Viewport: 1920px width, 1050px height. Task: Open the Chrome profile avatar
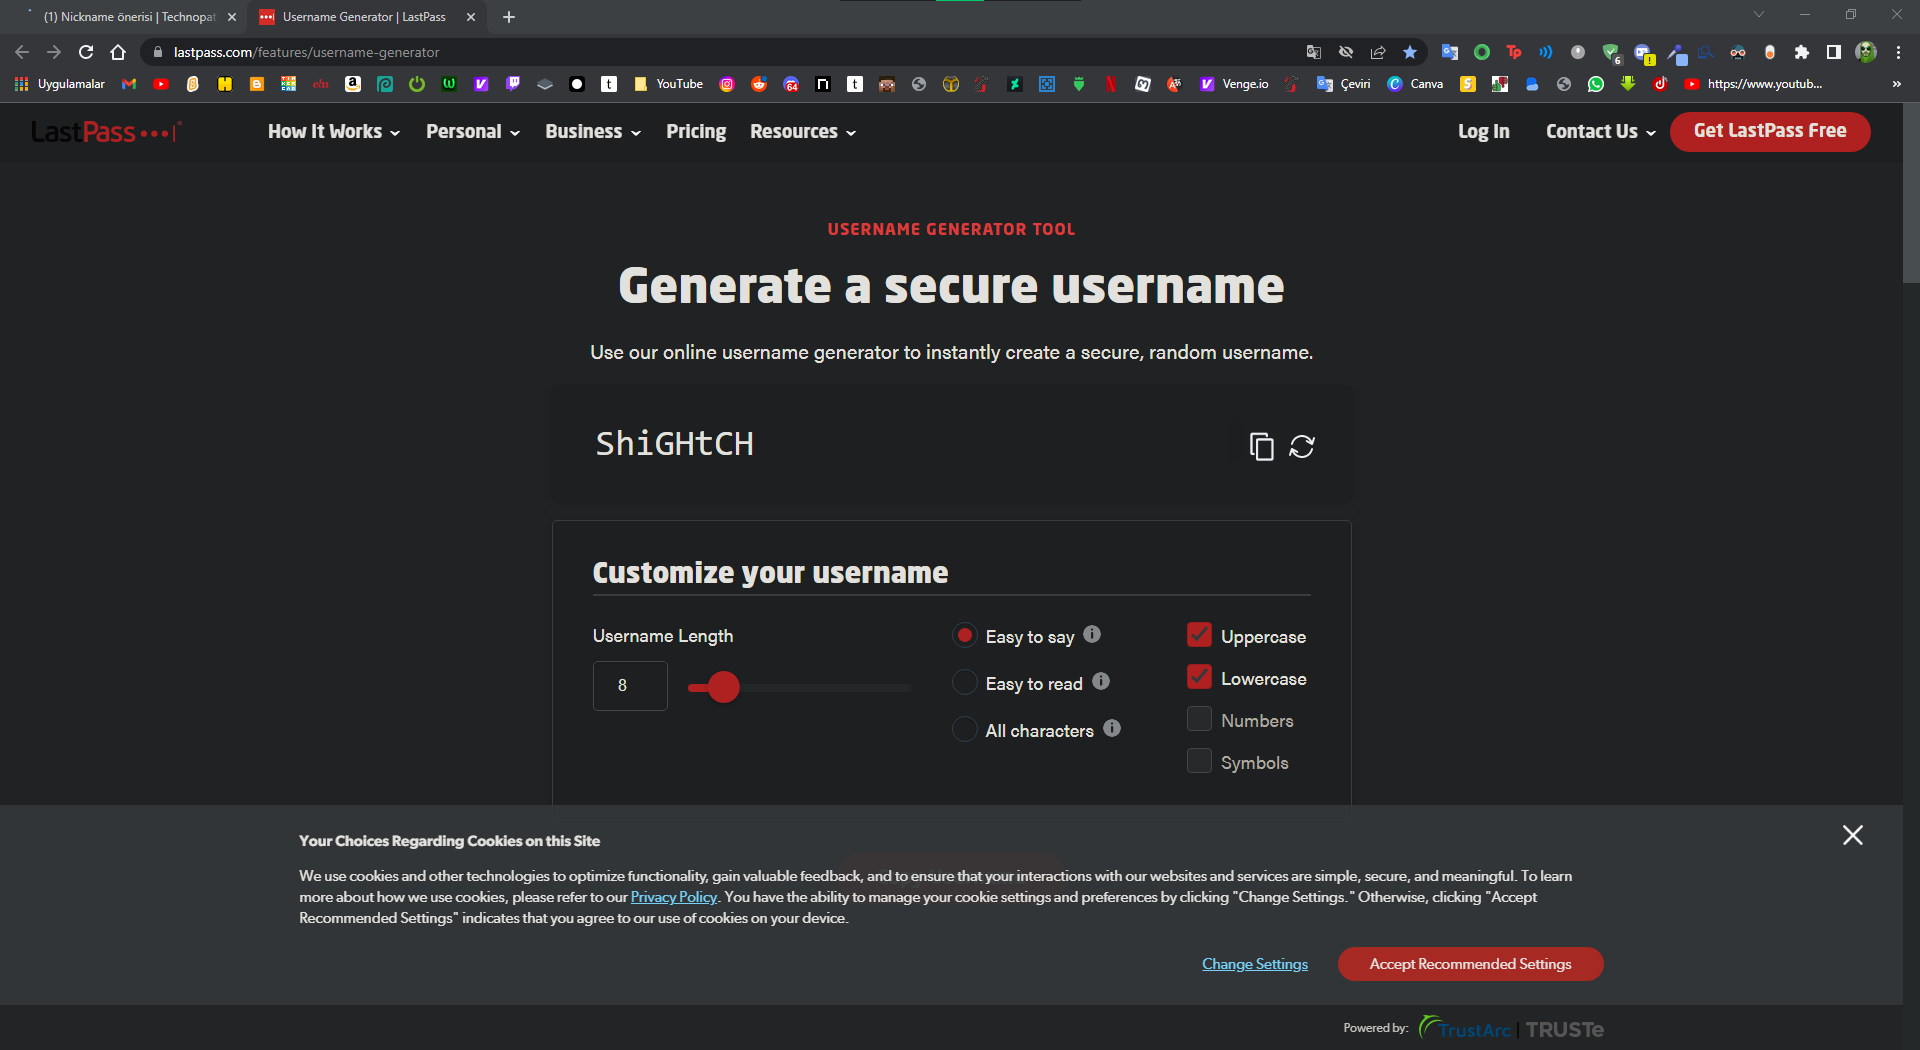click(x=1866, y=52)
